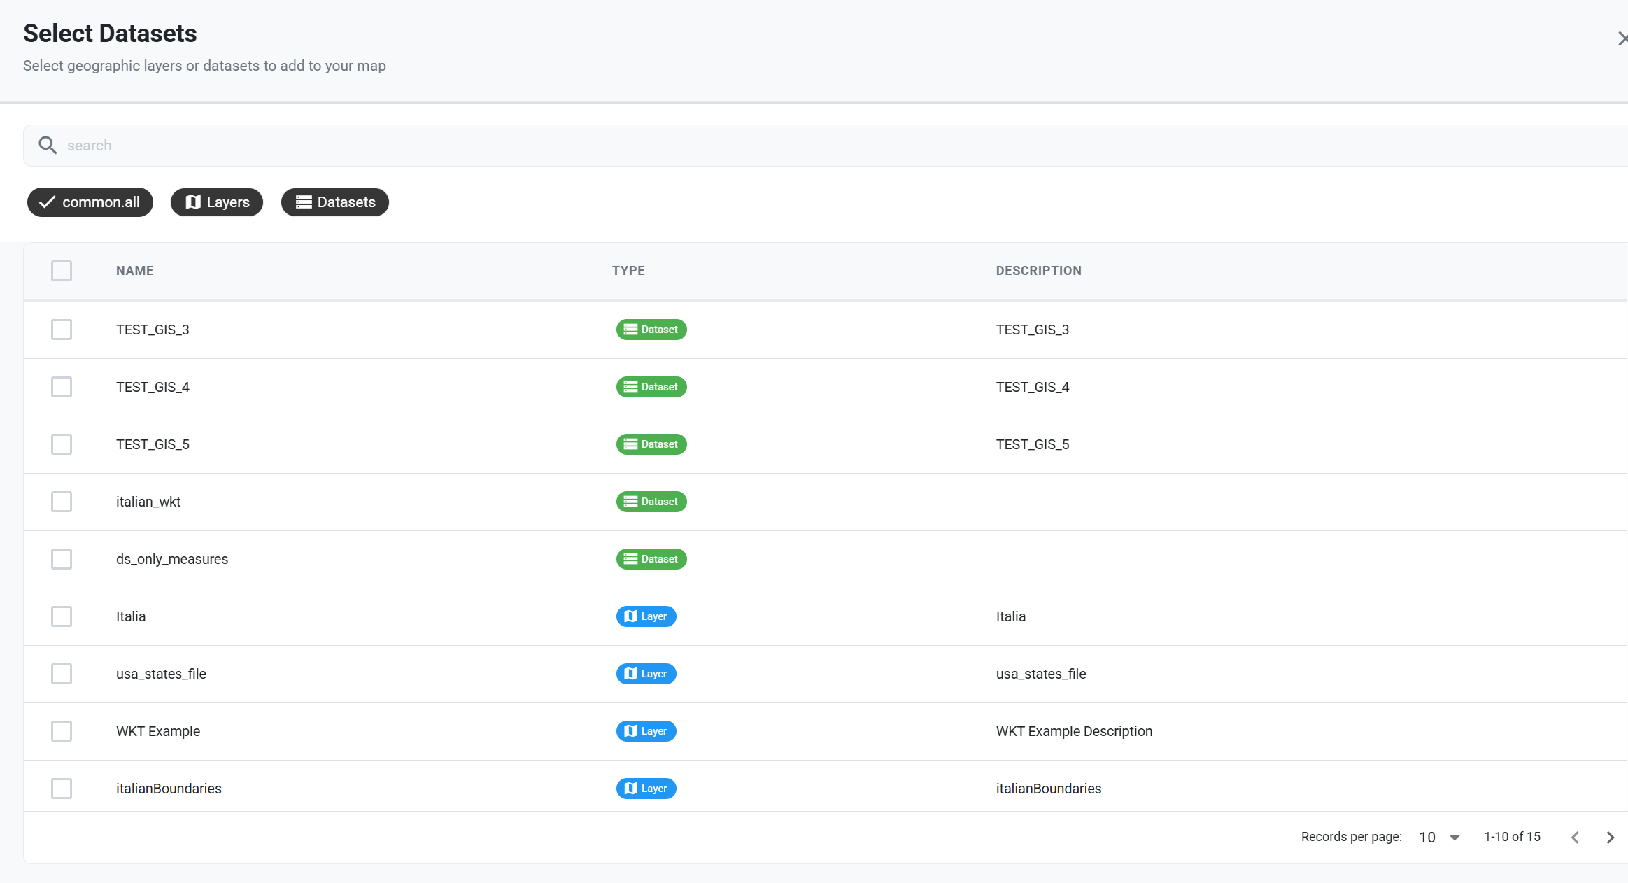Click the usa_states_file description cell
This screenshot has width=1628, height=883.
(x=1041, y=674)
